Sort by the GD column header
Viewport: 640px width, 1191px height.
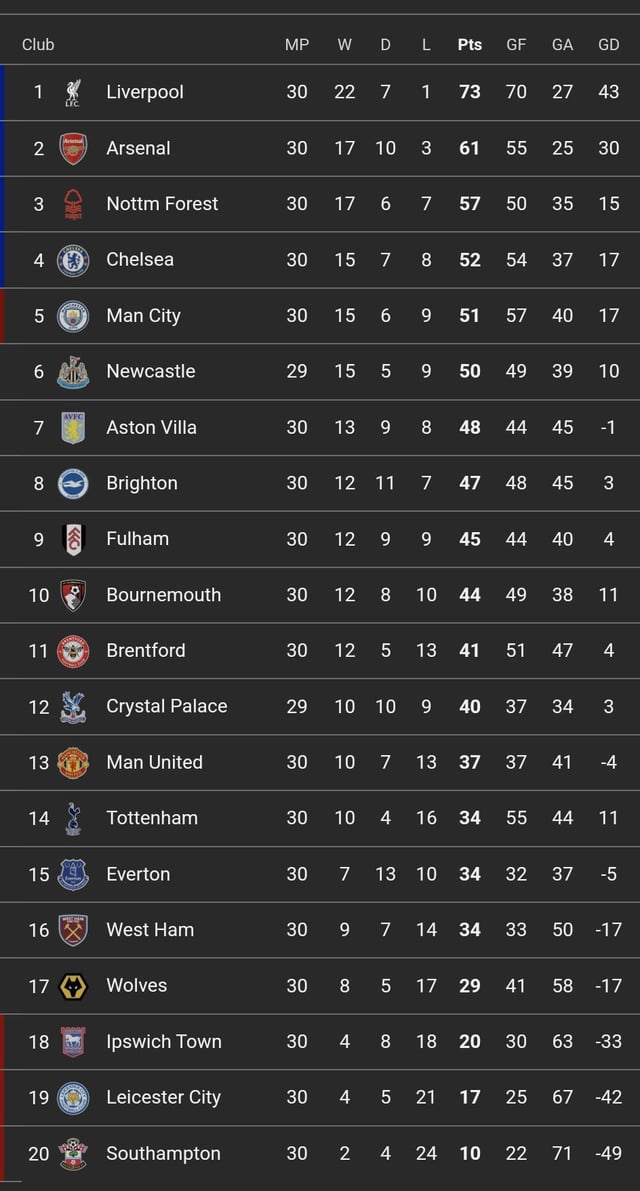[608, 44]
